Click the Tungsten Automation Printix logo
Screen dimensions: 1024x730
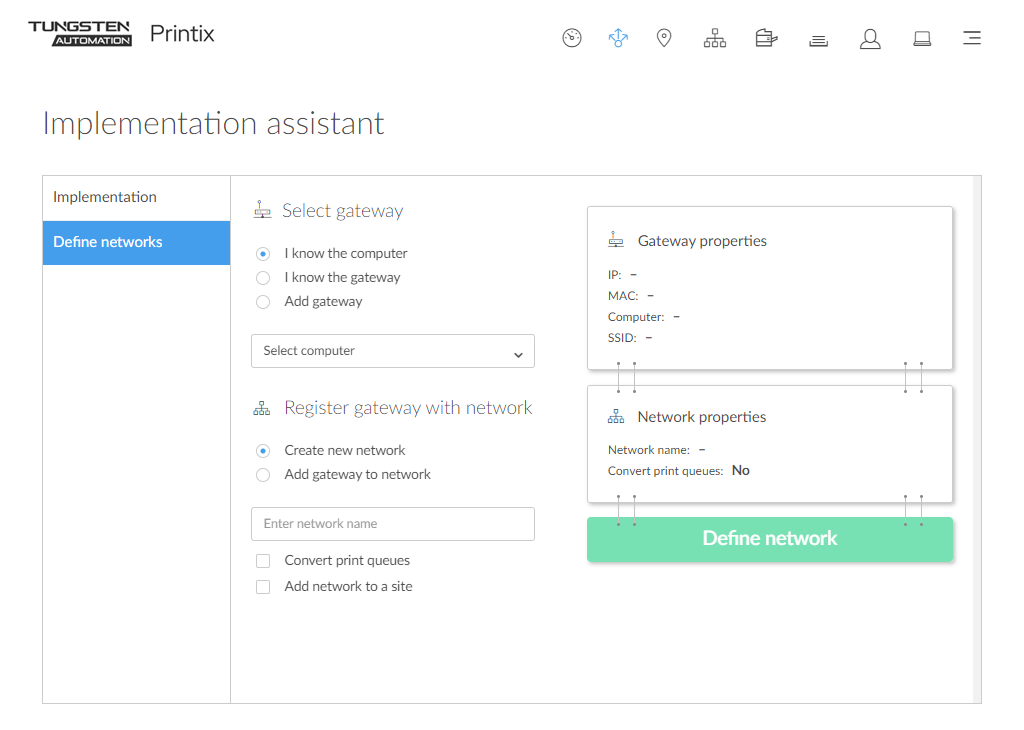click(121, 34)
